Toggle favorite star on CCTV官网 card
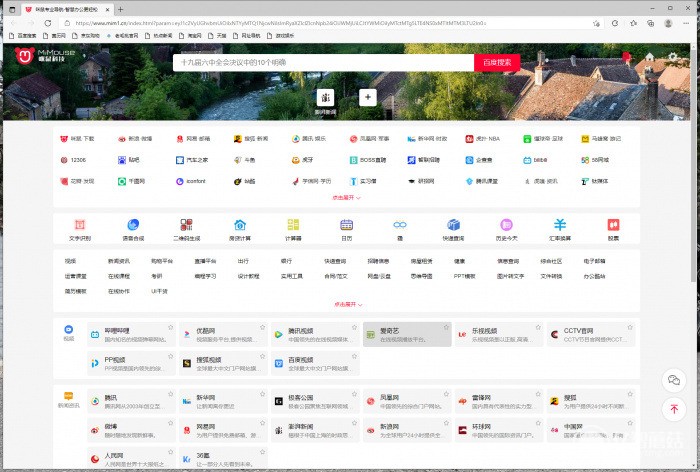Viewport: 700px width, 472px height. point(630,327)
